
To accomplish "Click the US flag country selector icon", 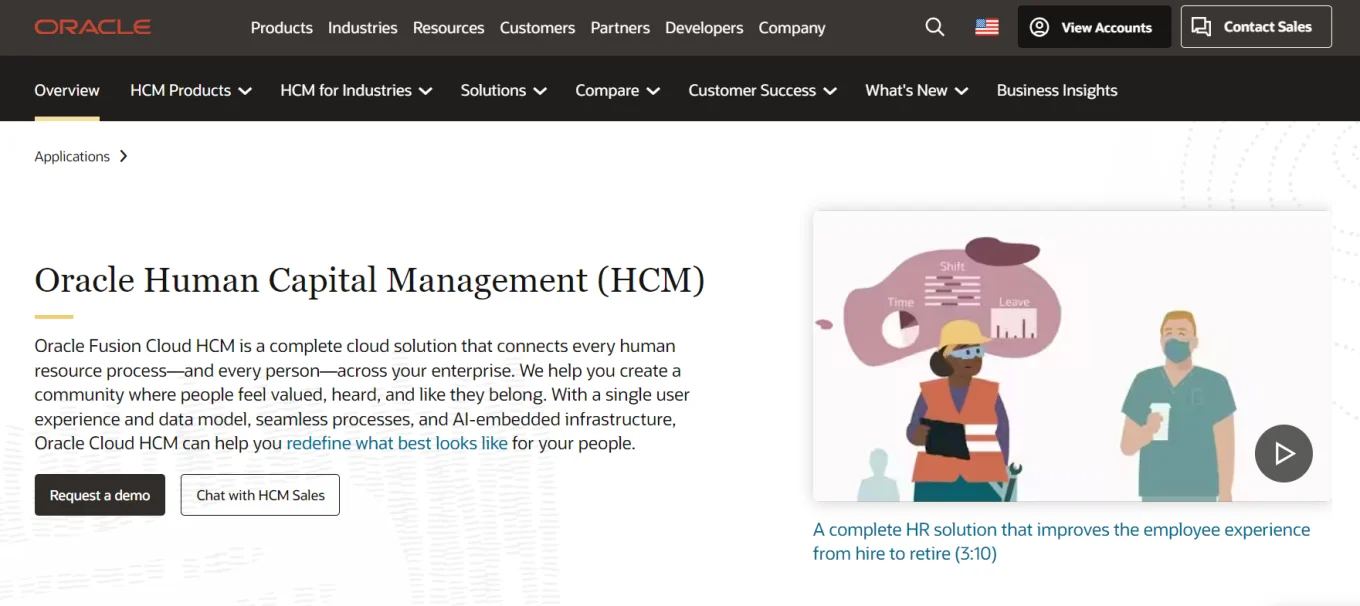I will pos(986,27).
